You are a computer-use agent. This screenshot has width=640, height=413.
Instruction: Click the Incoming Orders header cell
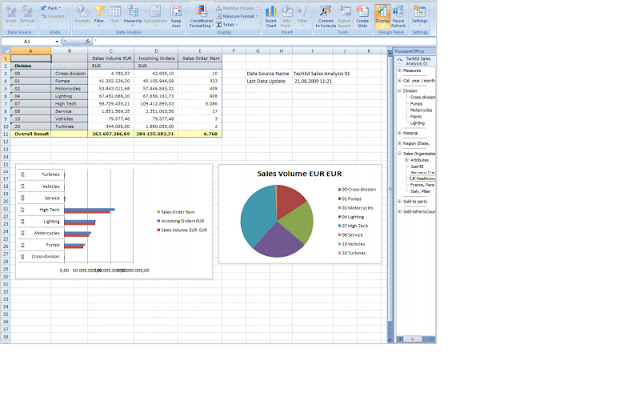(x=156, y=58)
